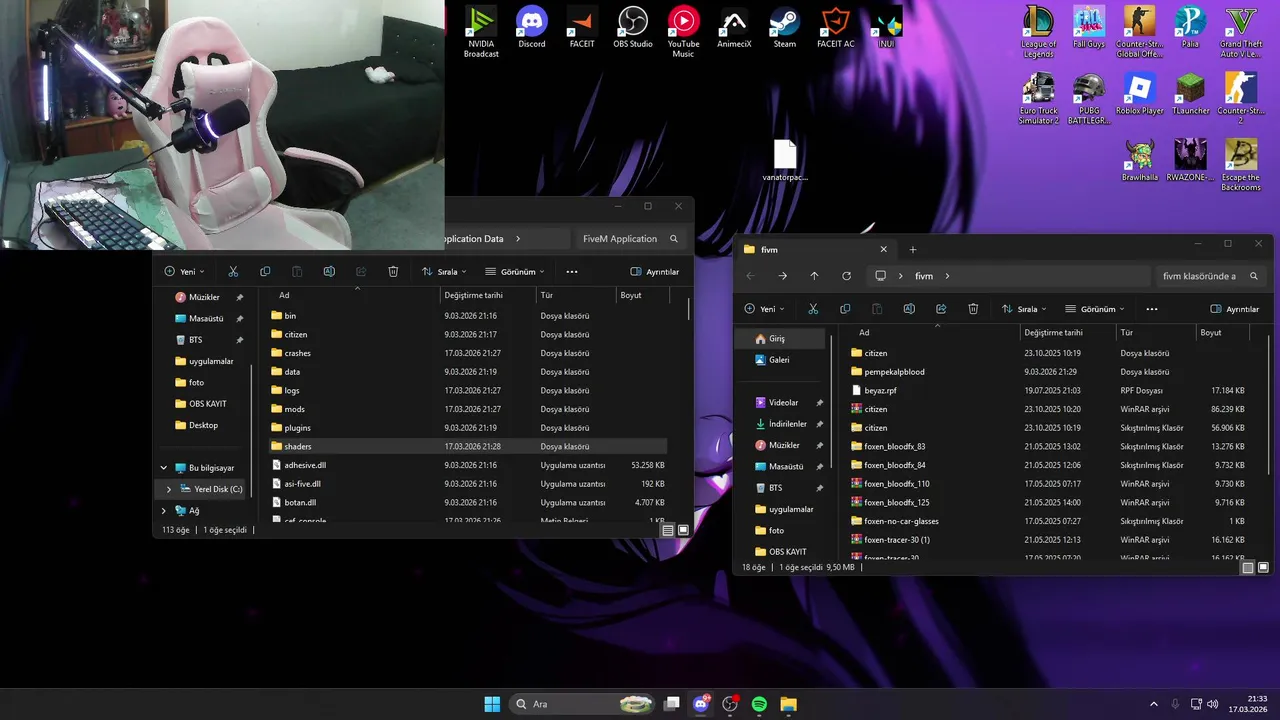Open more options (…) in FiveM Application Data window
Image resolution: width=1280 pixels, height=720 pixels.
[572, 271]
